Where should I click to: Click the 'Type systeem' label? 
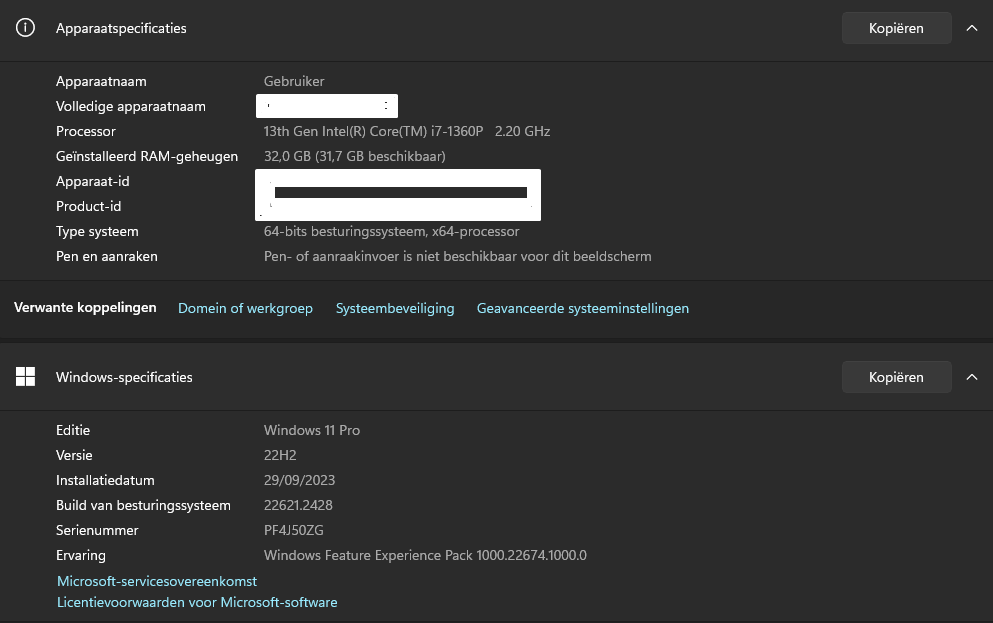97,232
